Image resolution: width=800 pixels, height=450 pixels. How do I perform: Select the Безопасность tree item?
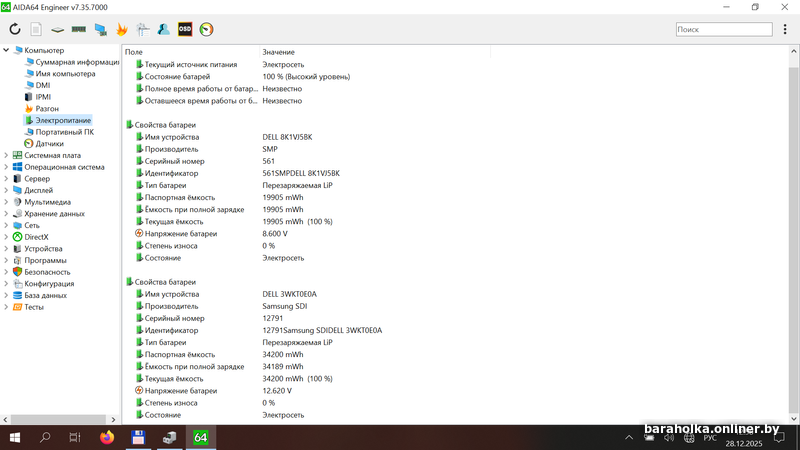point(47,272)
